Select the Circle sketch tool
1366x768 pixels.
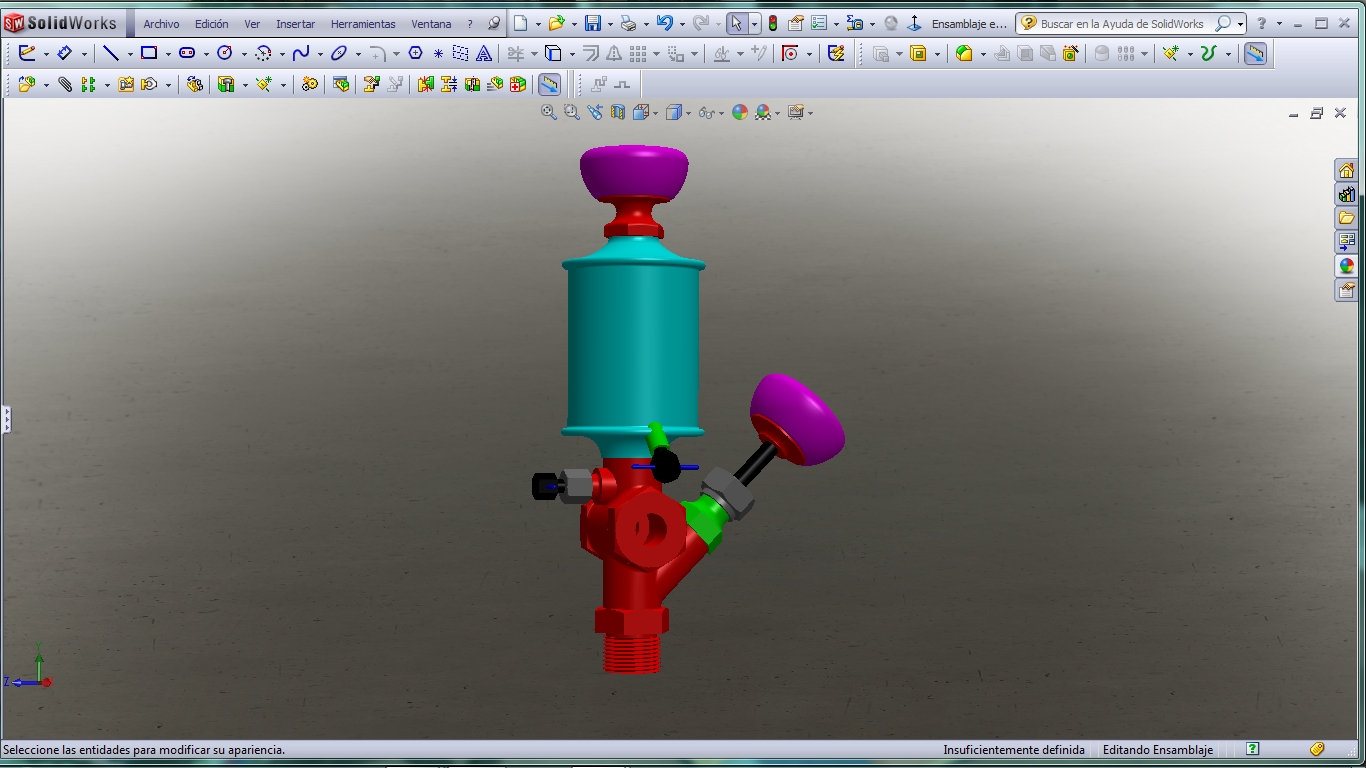coord(225,54)
